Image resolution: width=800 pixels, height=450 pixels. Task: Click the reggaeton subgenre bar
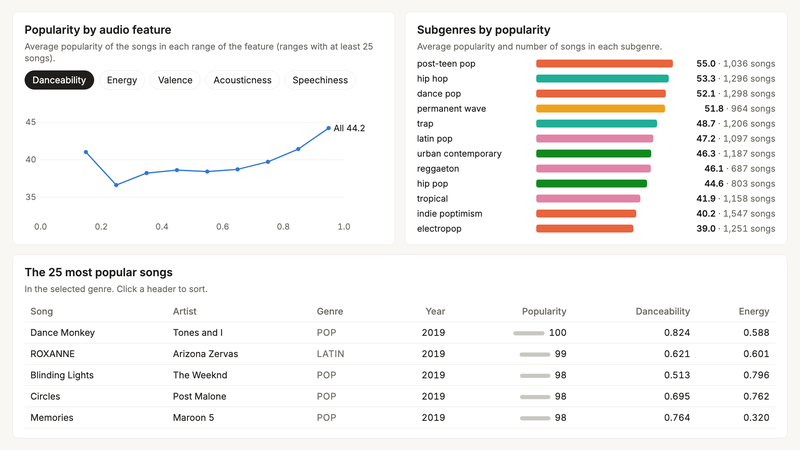tap(593, 169)
